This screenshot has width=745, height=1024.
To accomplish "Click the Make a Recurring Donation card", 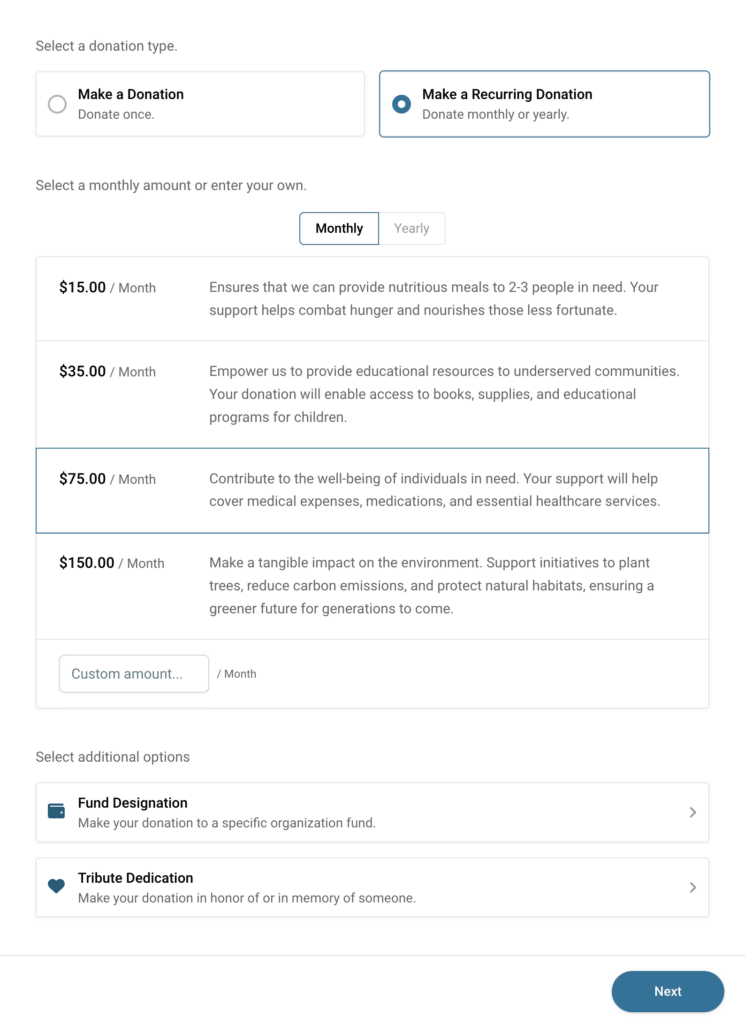I will (544, 103).
